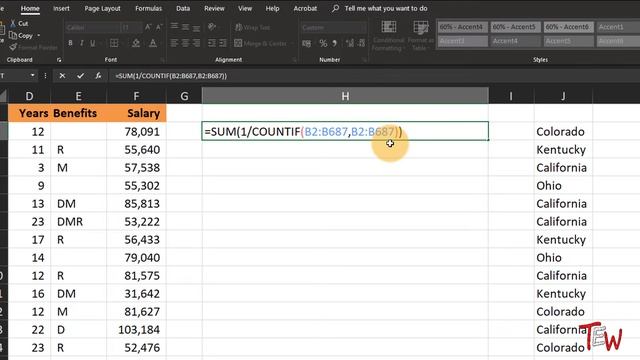Click the Bottom Align icon
This screenshot has width=640, height=360.
click(196, 27)
